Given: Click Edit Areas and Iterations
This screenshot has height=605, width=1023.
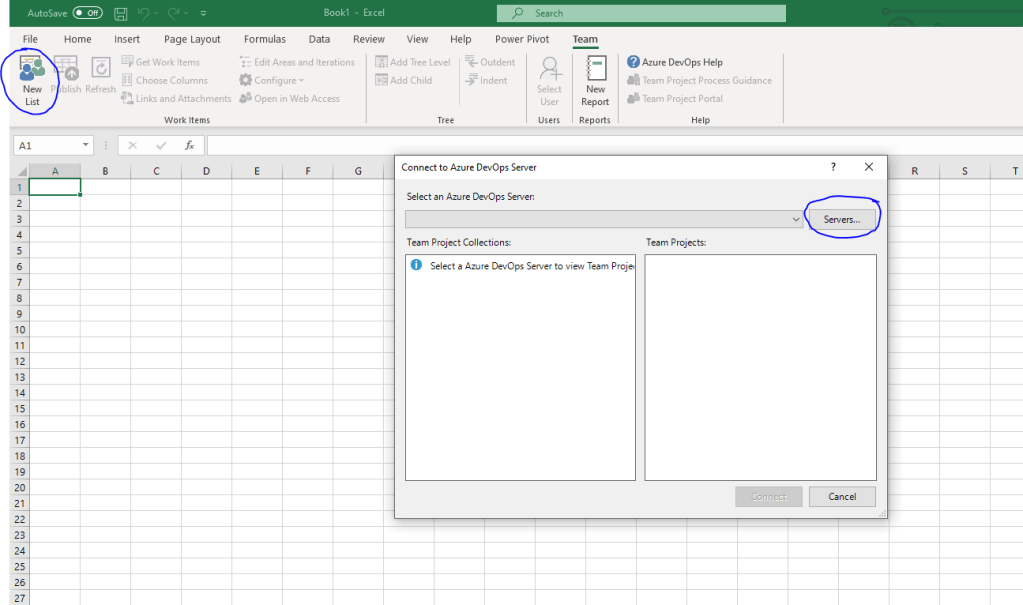Looking at the screenshot, I should pyautogui.click(x=296, y=61).
